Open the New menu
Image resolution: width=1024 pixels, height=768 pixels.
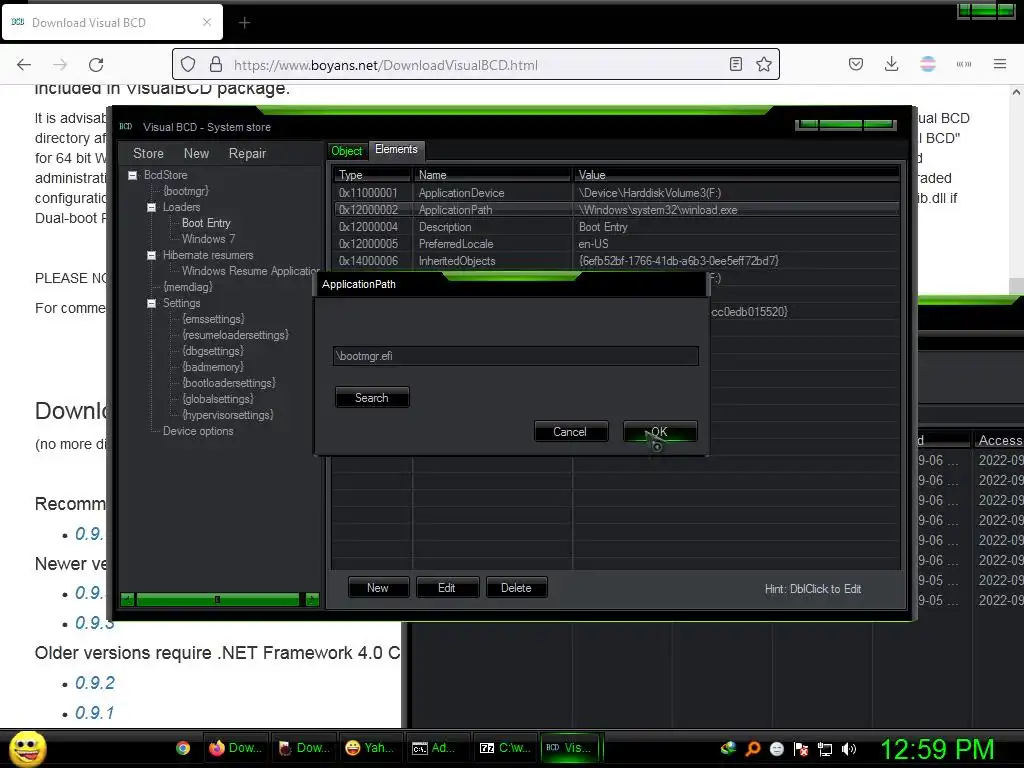tap(196, 153)
